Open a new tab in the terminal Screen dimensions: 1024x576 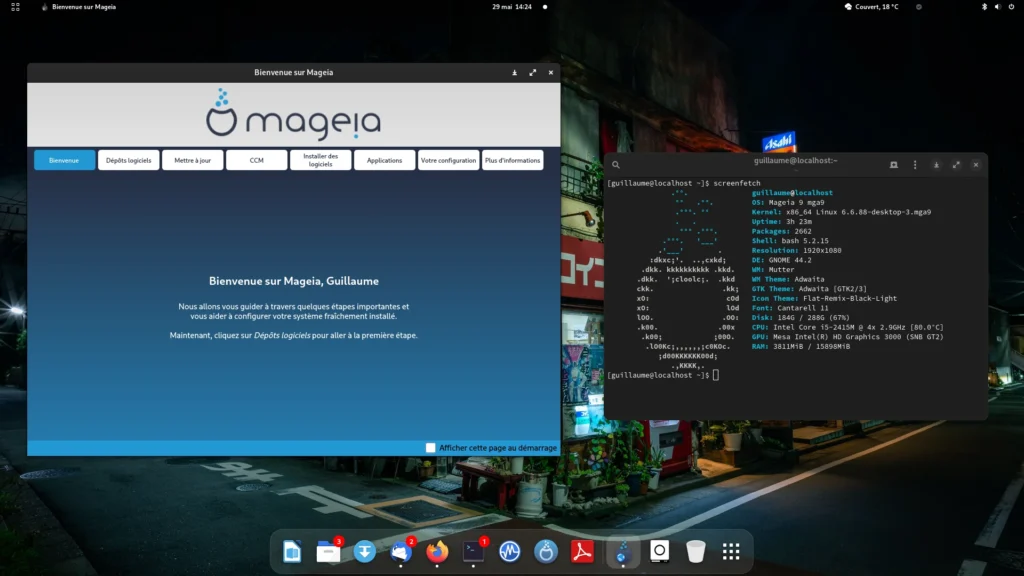(893, 165)
